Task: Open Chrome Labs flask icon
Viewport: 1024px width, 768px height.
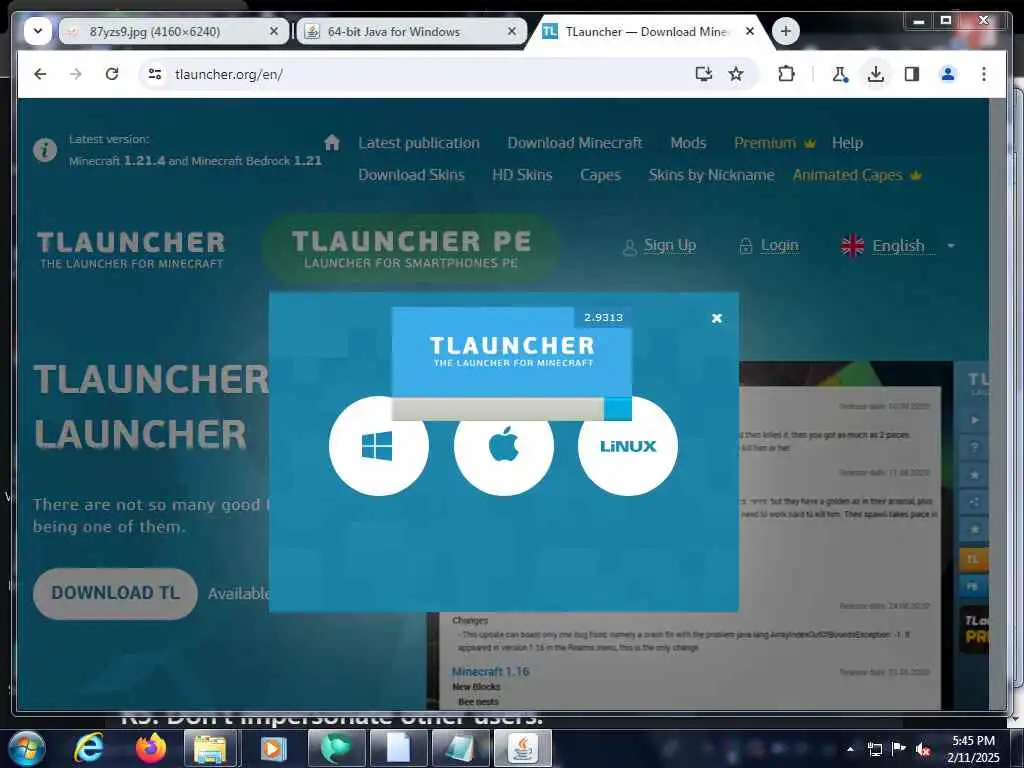Action: pos(840,74)
